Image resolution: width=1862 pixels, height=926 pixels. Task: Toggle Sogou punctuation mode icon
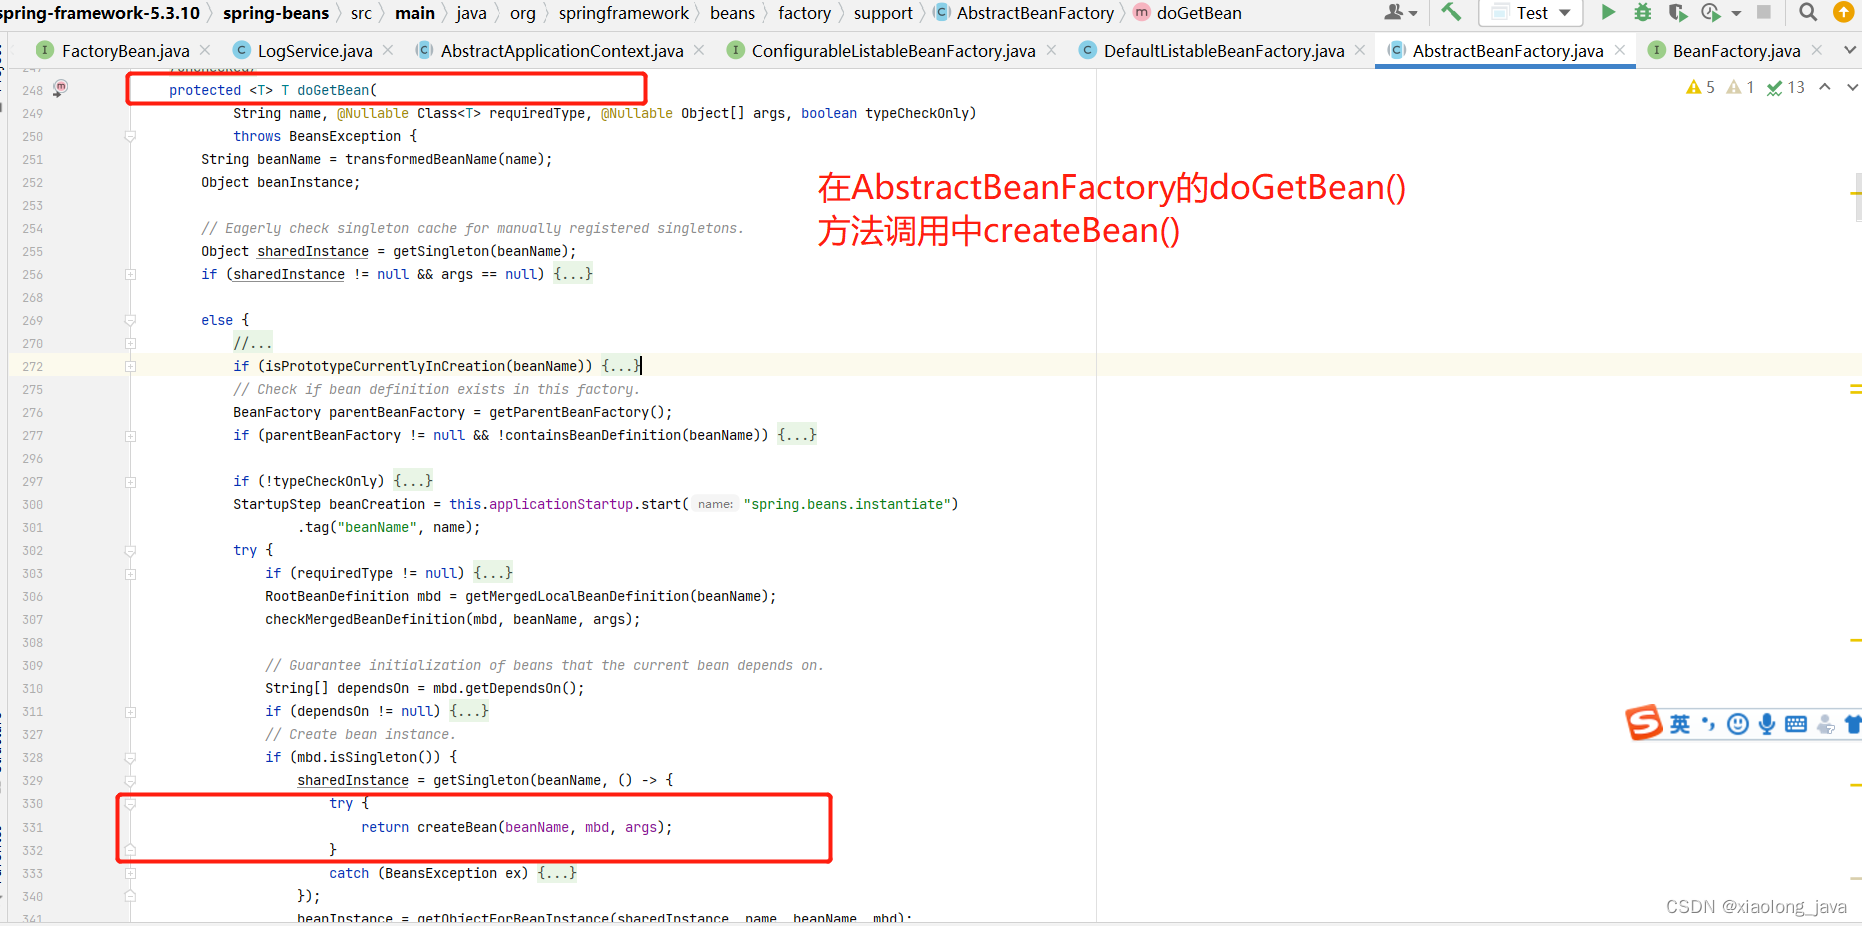[x=1708, y=724]
